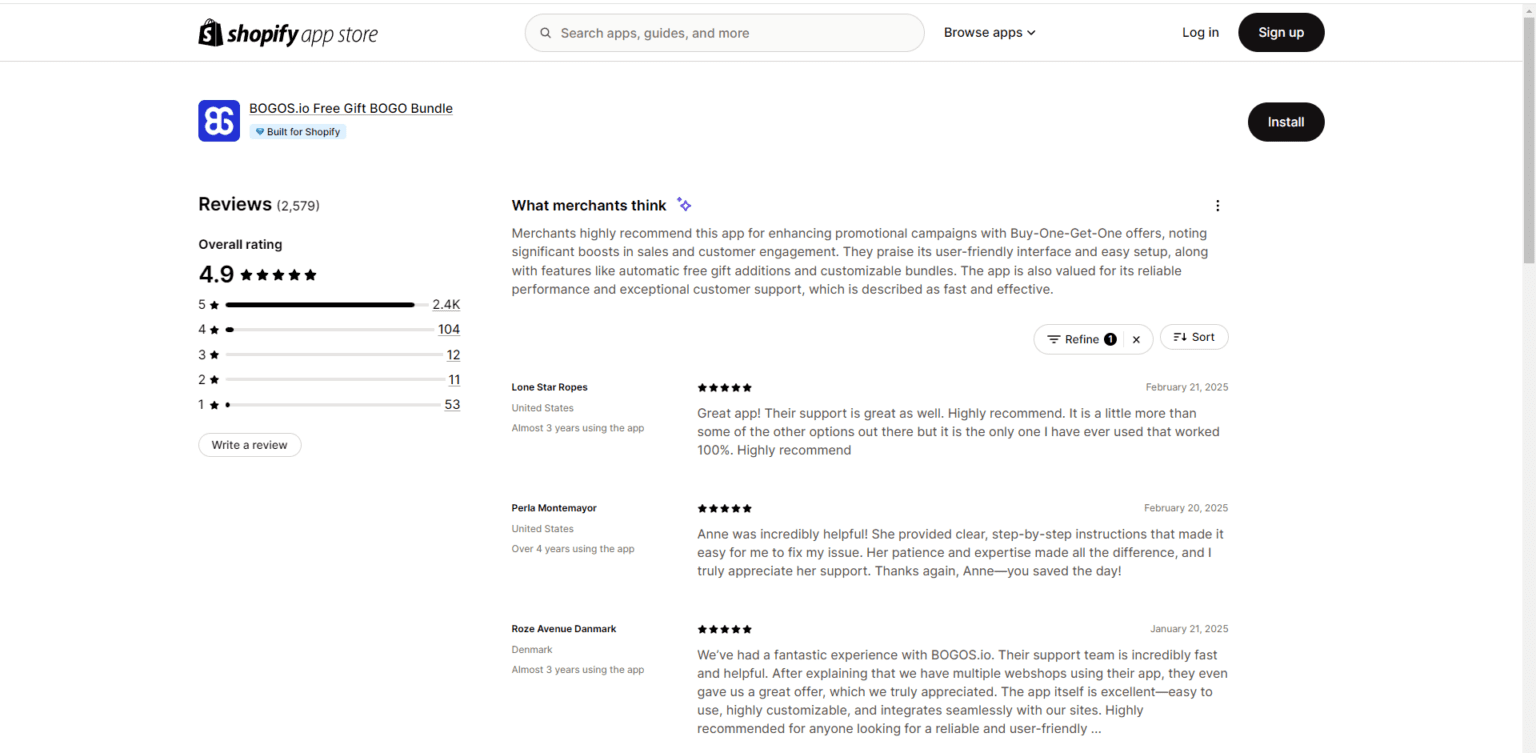Click the AI sparkle icon next to merchants summary
This screenshot has height=753, width=1536.
tap(684, 203)
